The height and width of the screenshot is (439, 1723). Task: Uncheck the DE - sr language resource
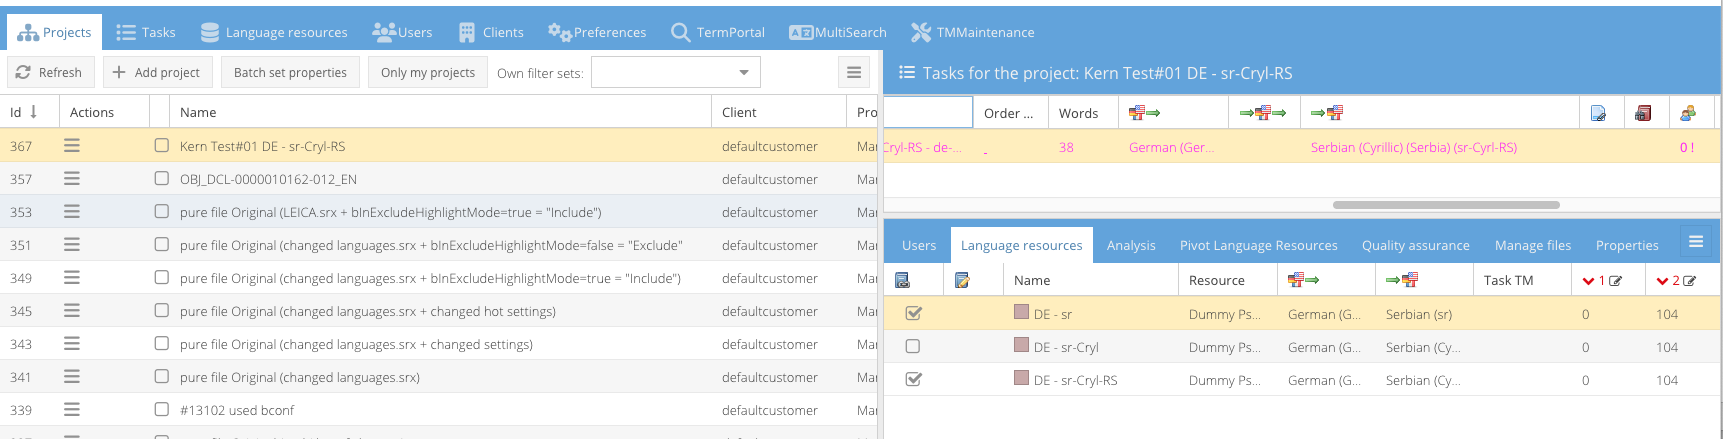click(x=912, y=314)
